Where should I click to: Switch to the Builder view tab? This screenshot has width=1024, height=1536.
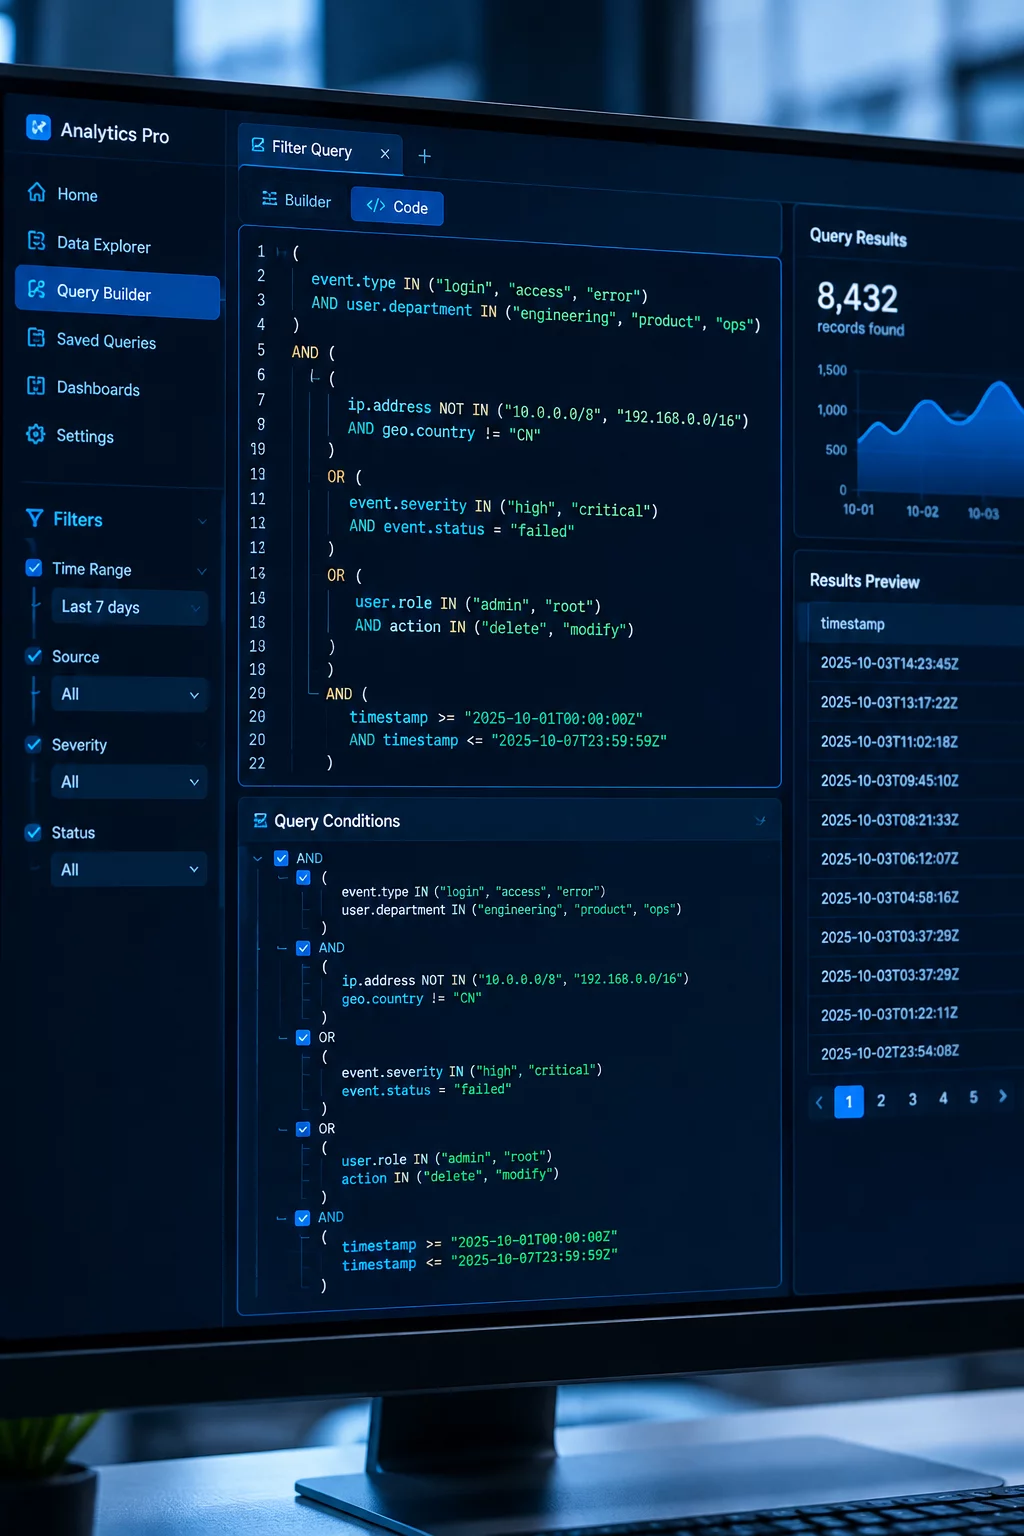click(x=296, y=201)
